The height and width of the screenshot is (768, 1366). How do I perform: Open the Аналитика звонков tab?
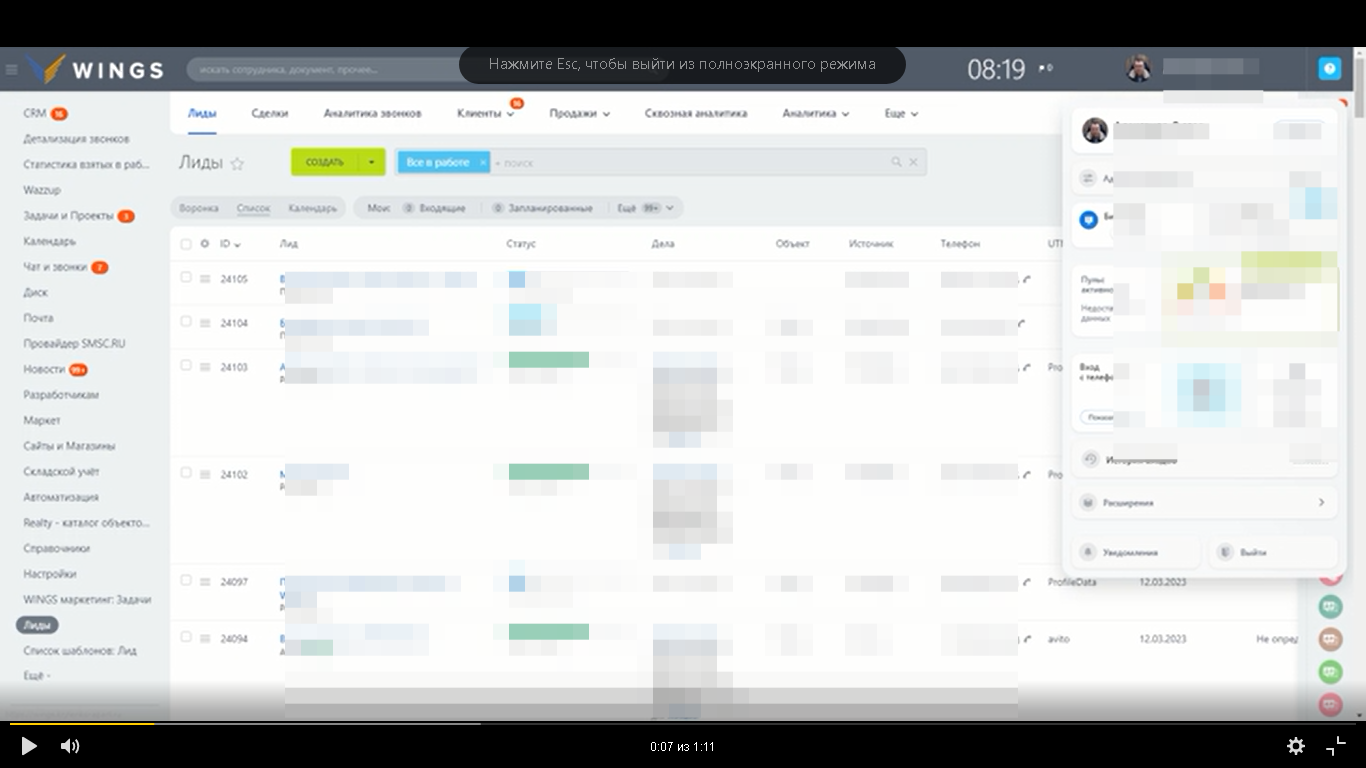[x=372, y=114]
